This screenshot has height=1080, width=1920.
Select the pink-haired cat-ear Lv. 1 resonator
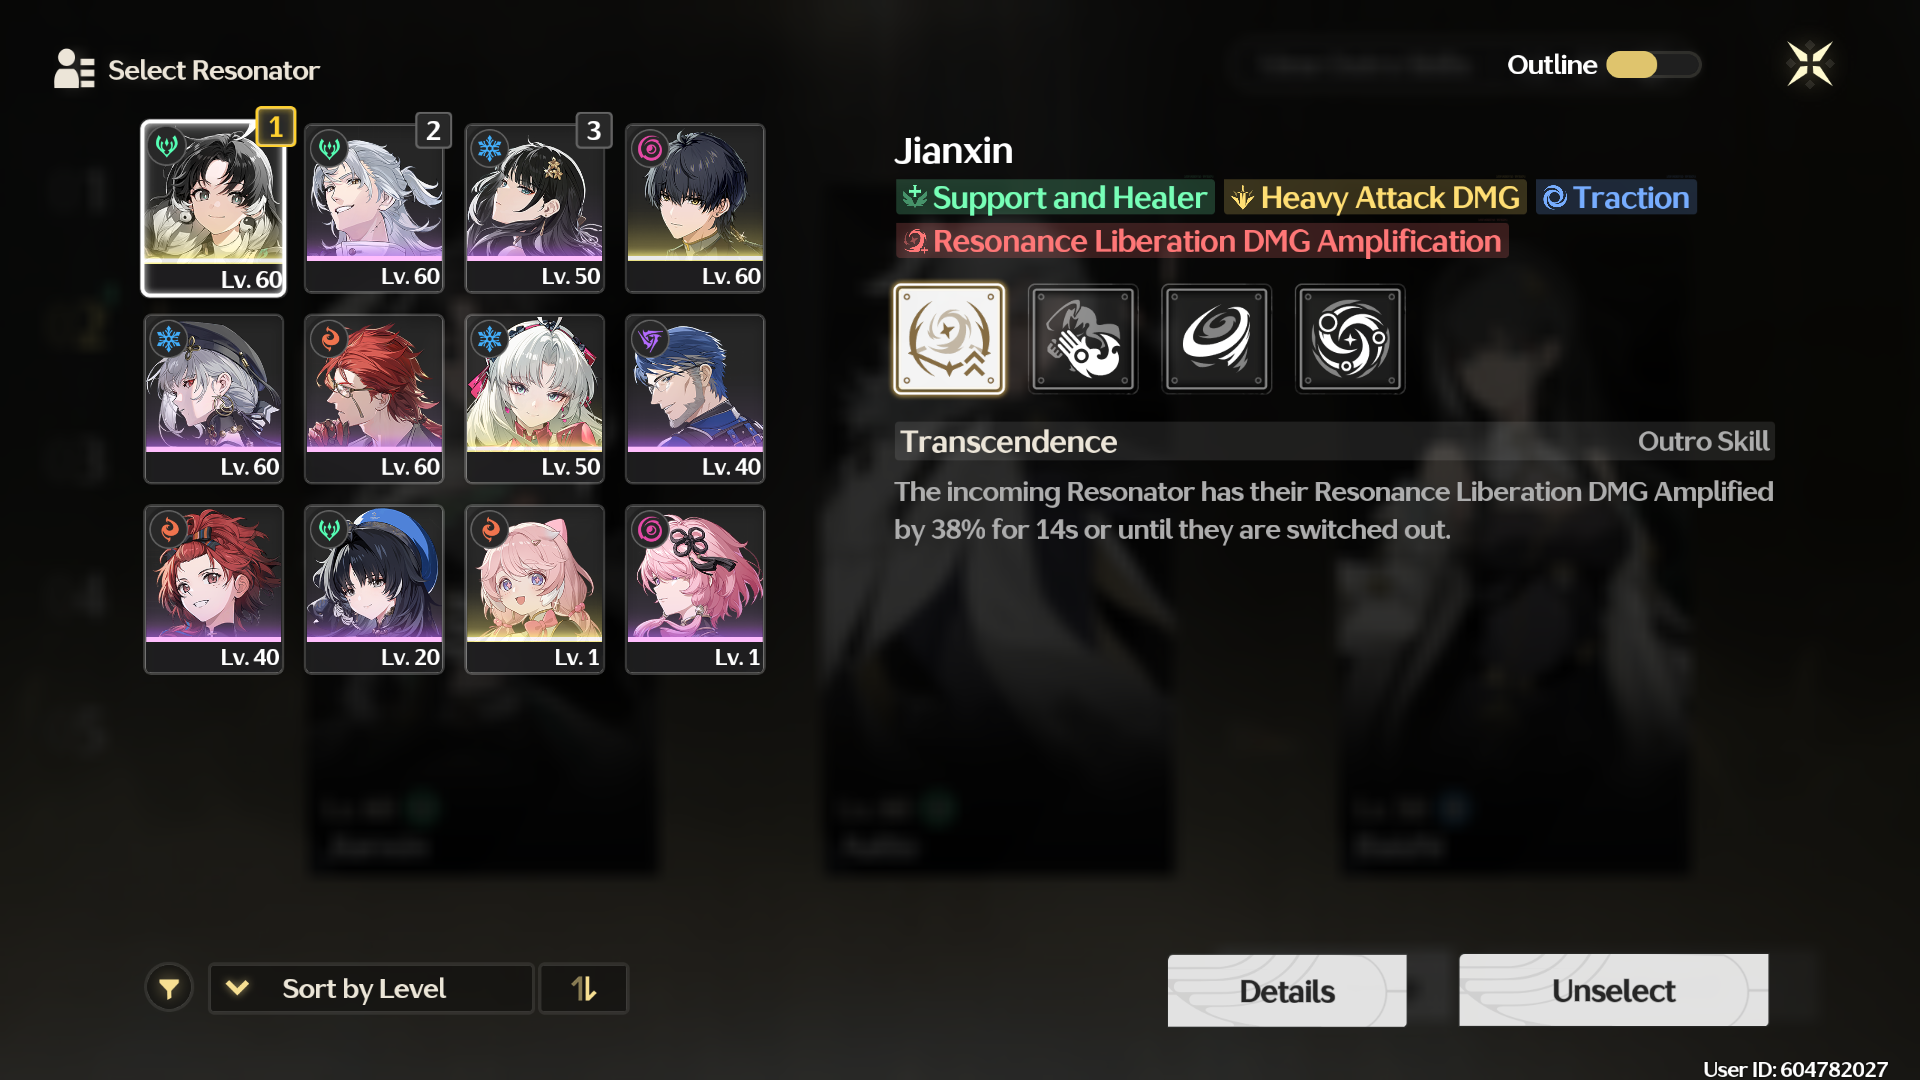pyautogui.click(x=535, y=589)
